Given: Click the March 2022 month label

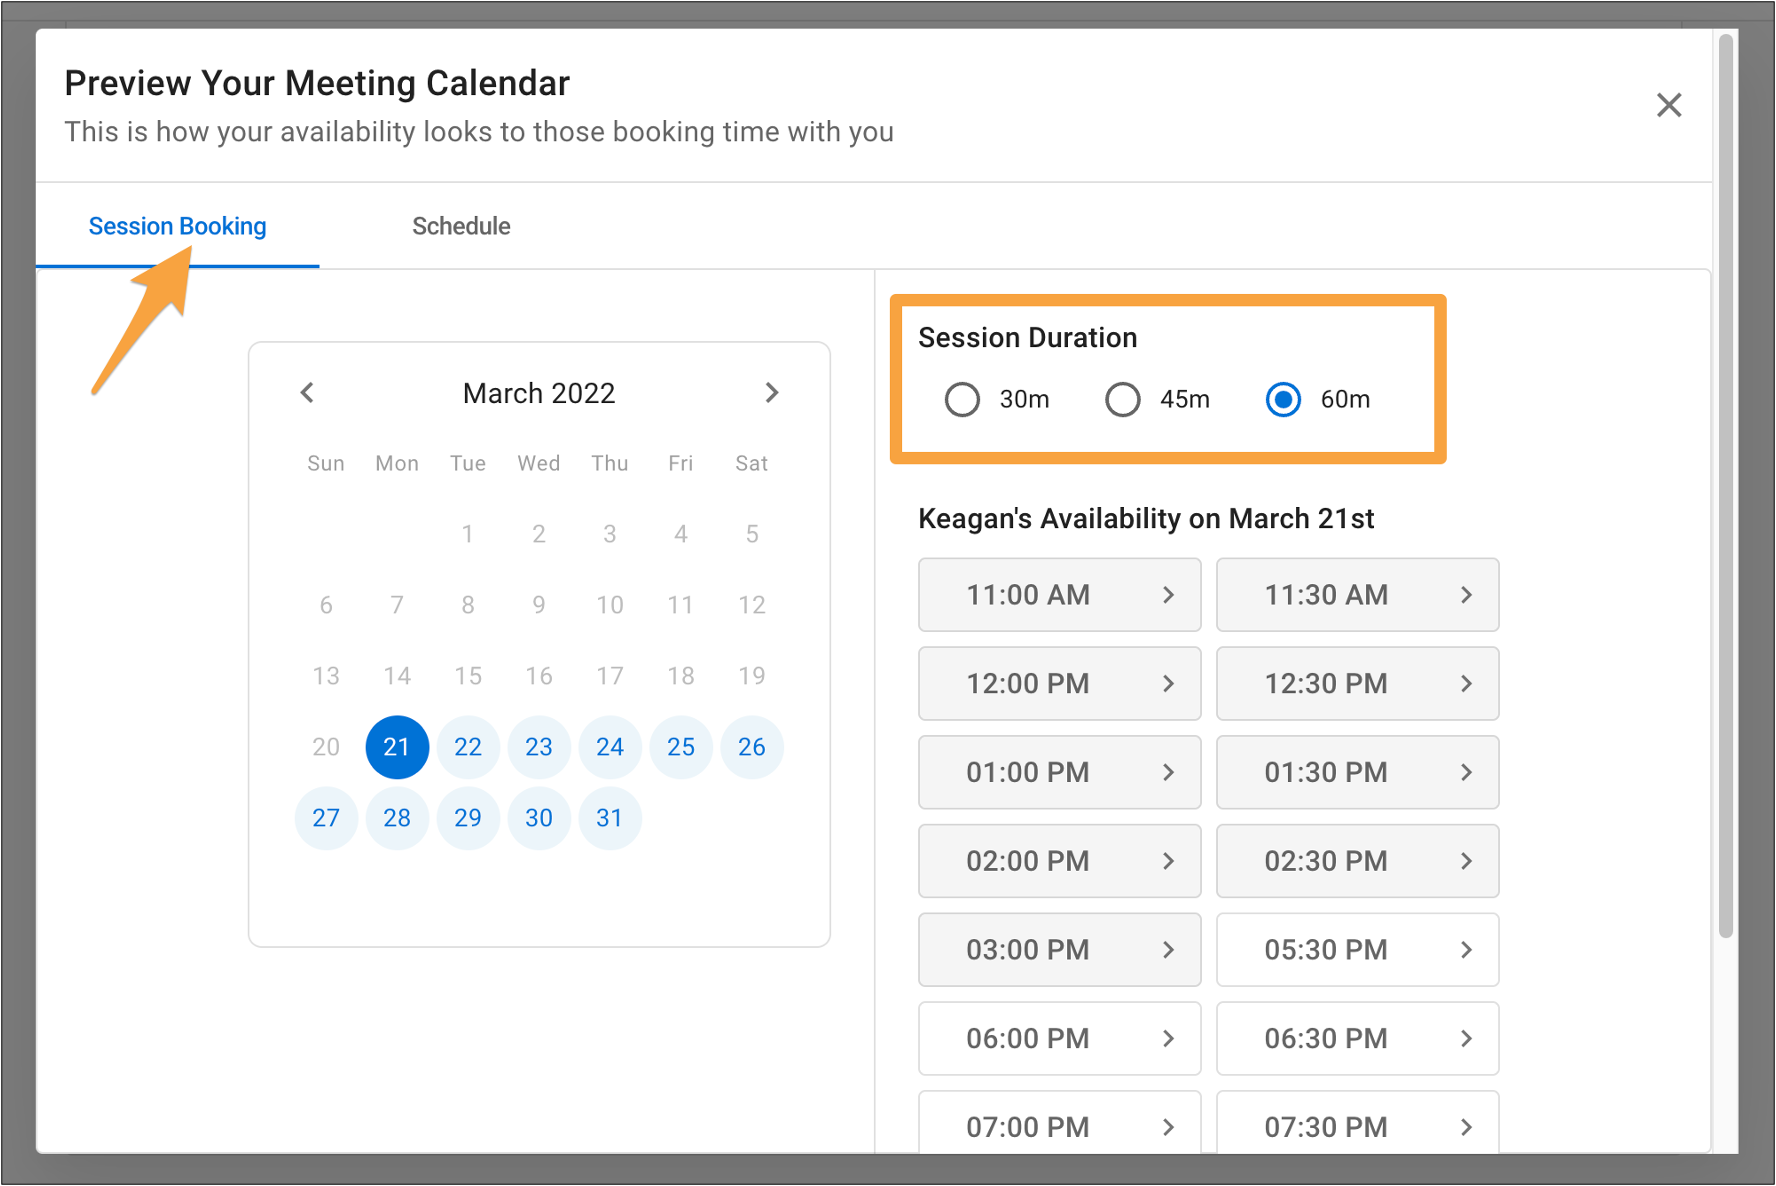Looking at the screenshot, I should (x=539, y=393).
